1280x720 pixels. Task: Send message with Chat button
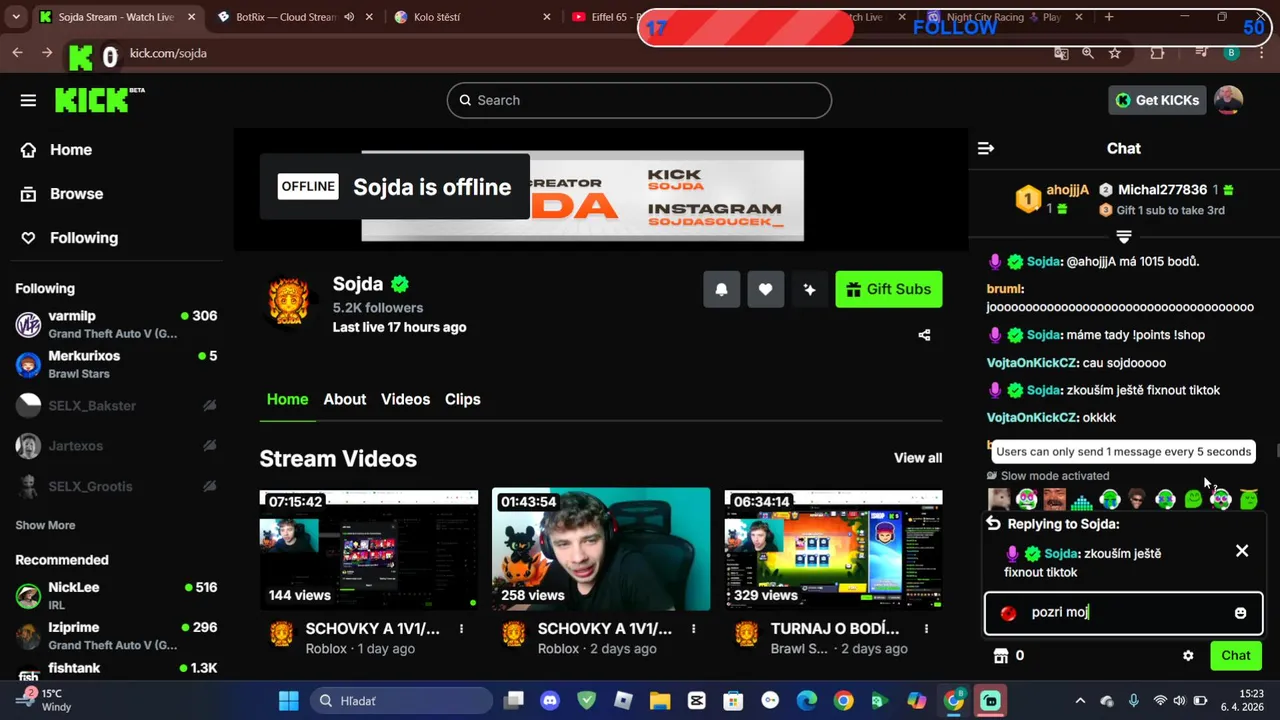pyautogui.click(x=1236, y=656)
